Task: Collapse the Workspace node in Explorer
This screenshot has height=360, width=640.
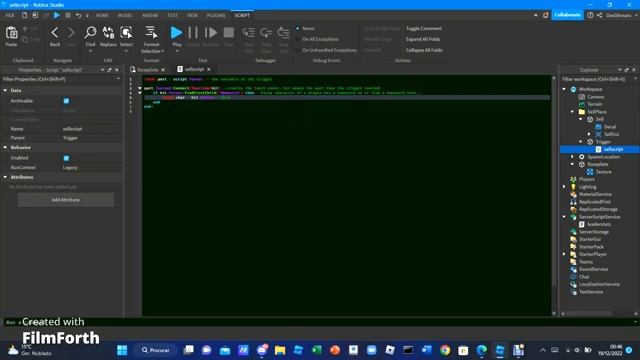Action: click(x=564, y=89)
